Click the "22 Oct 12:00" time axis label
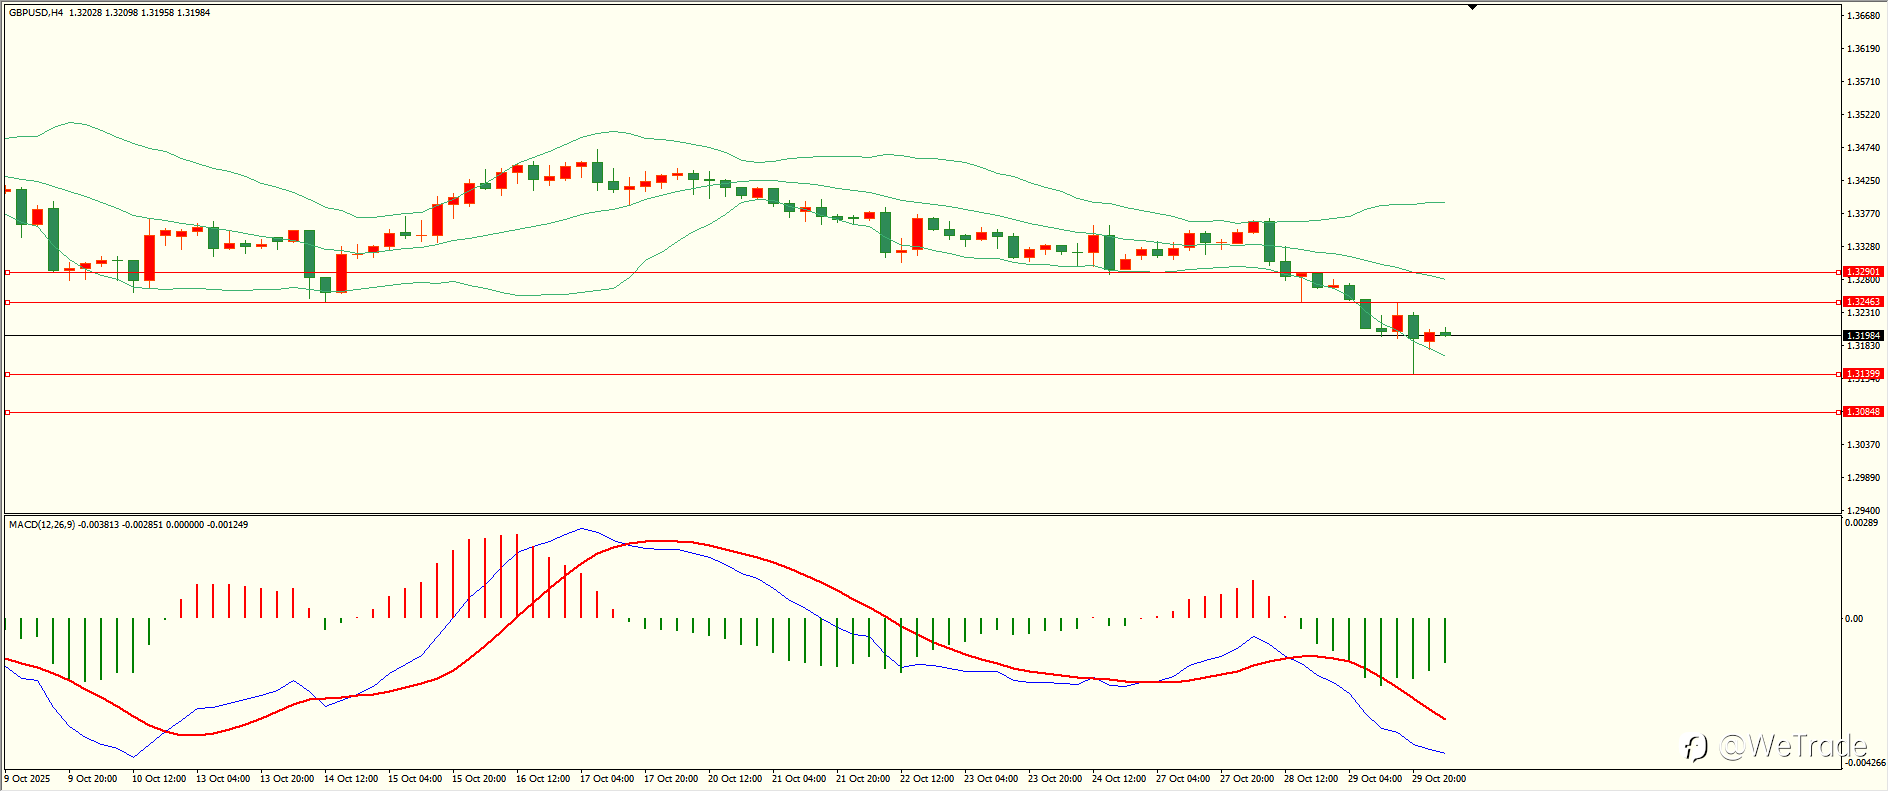 [927, 779]
